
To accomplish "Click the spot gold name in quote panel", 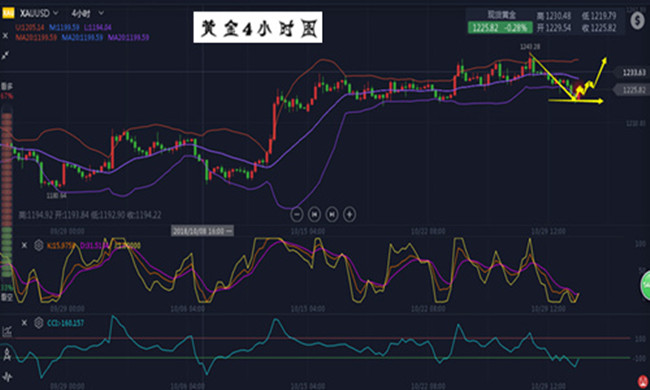I will tap(501, 15).
